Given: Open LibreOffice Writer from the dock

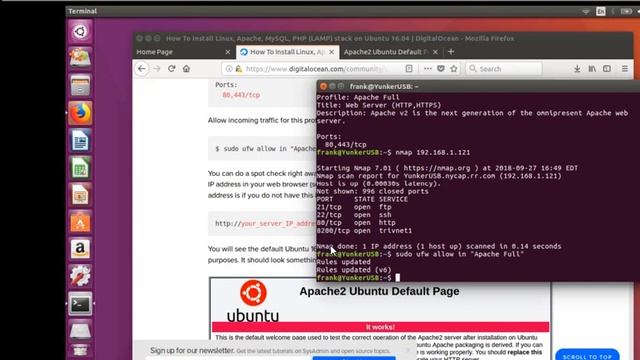Looking at the screenshot, I should tap(80, 140).
